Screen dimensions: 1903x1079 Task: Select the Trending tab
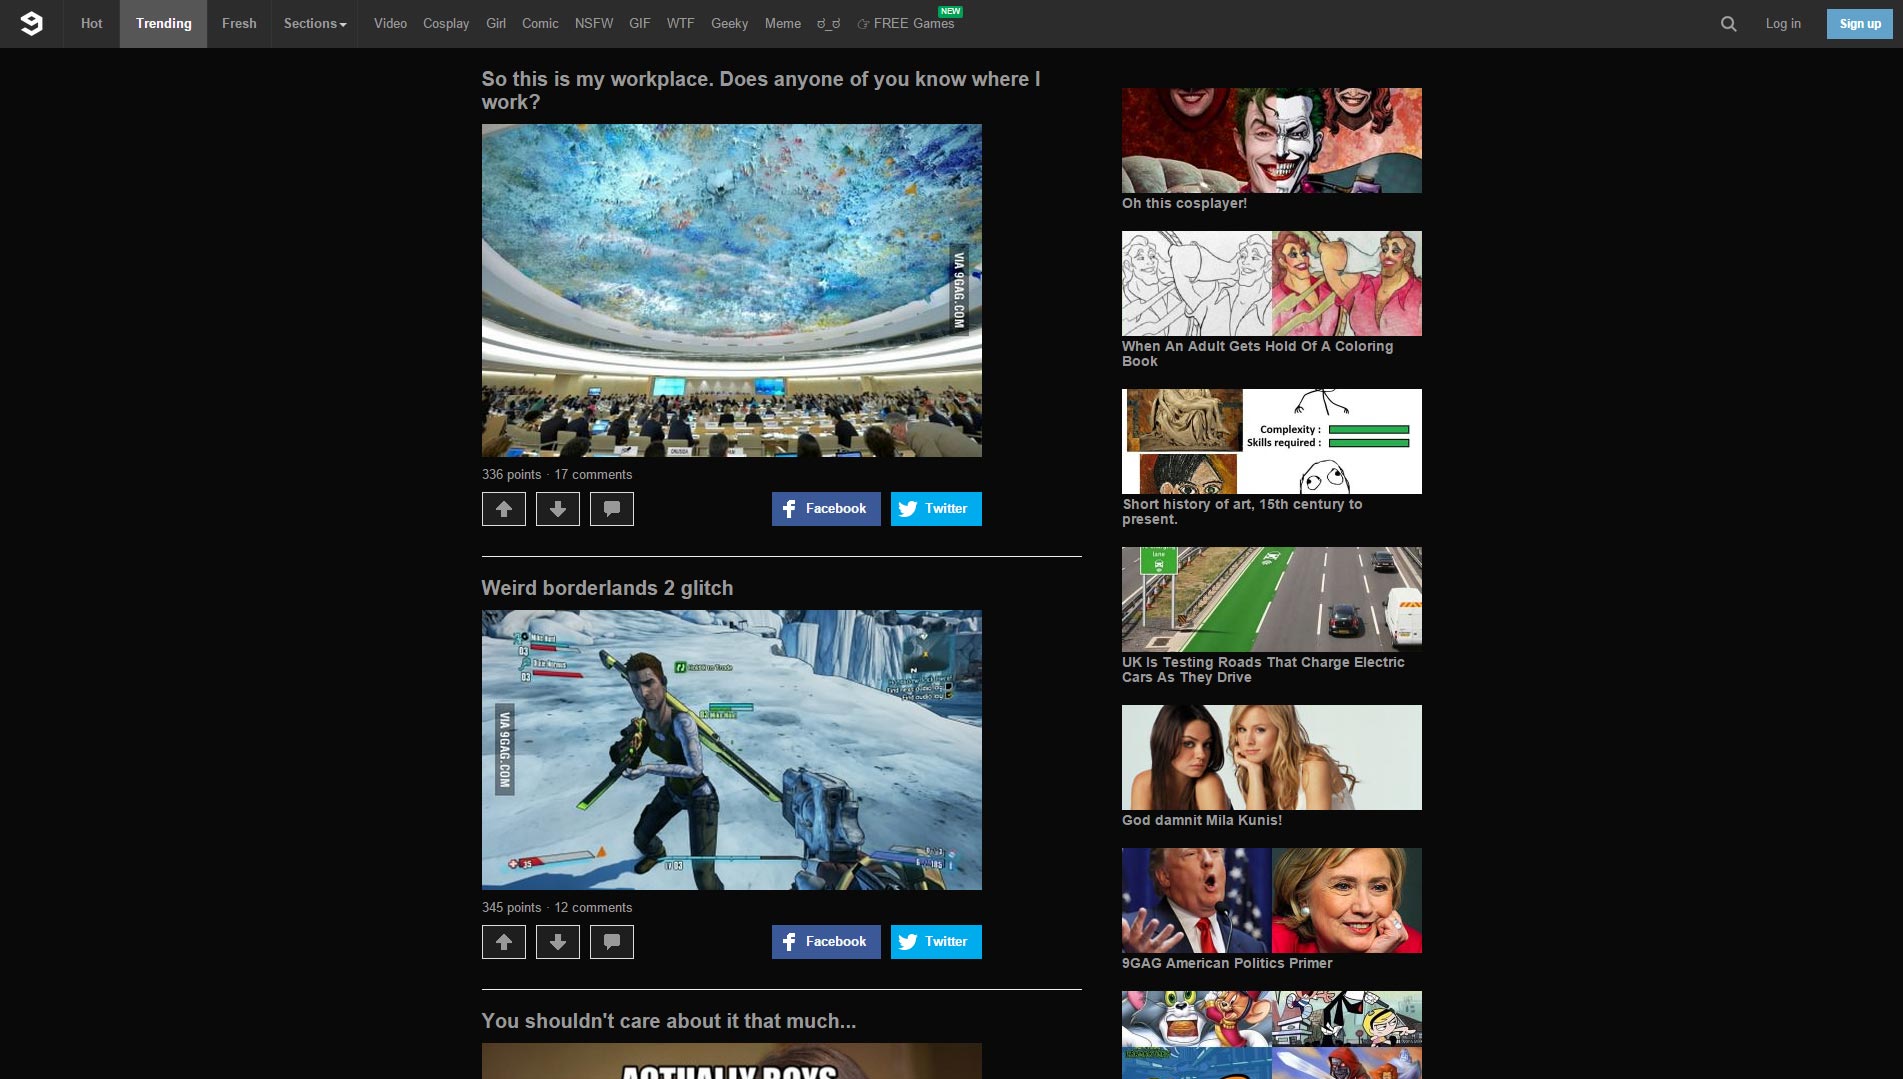click(x=164, y=24)
